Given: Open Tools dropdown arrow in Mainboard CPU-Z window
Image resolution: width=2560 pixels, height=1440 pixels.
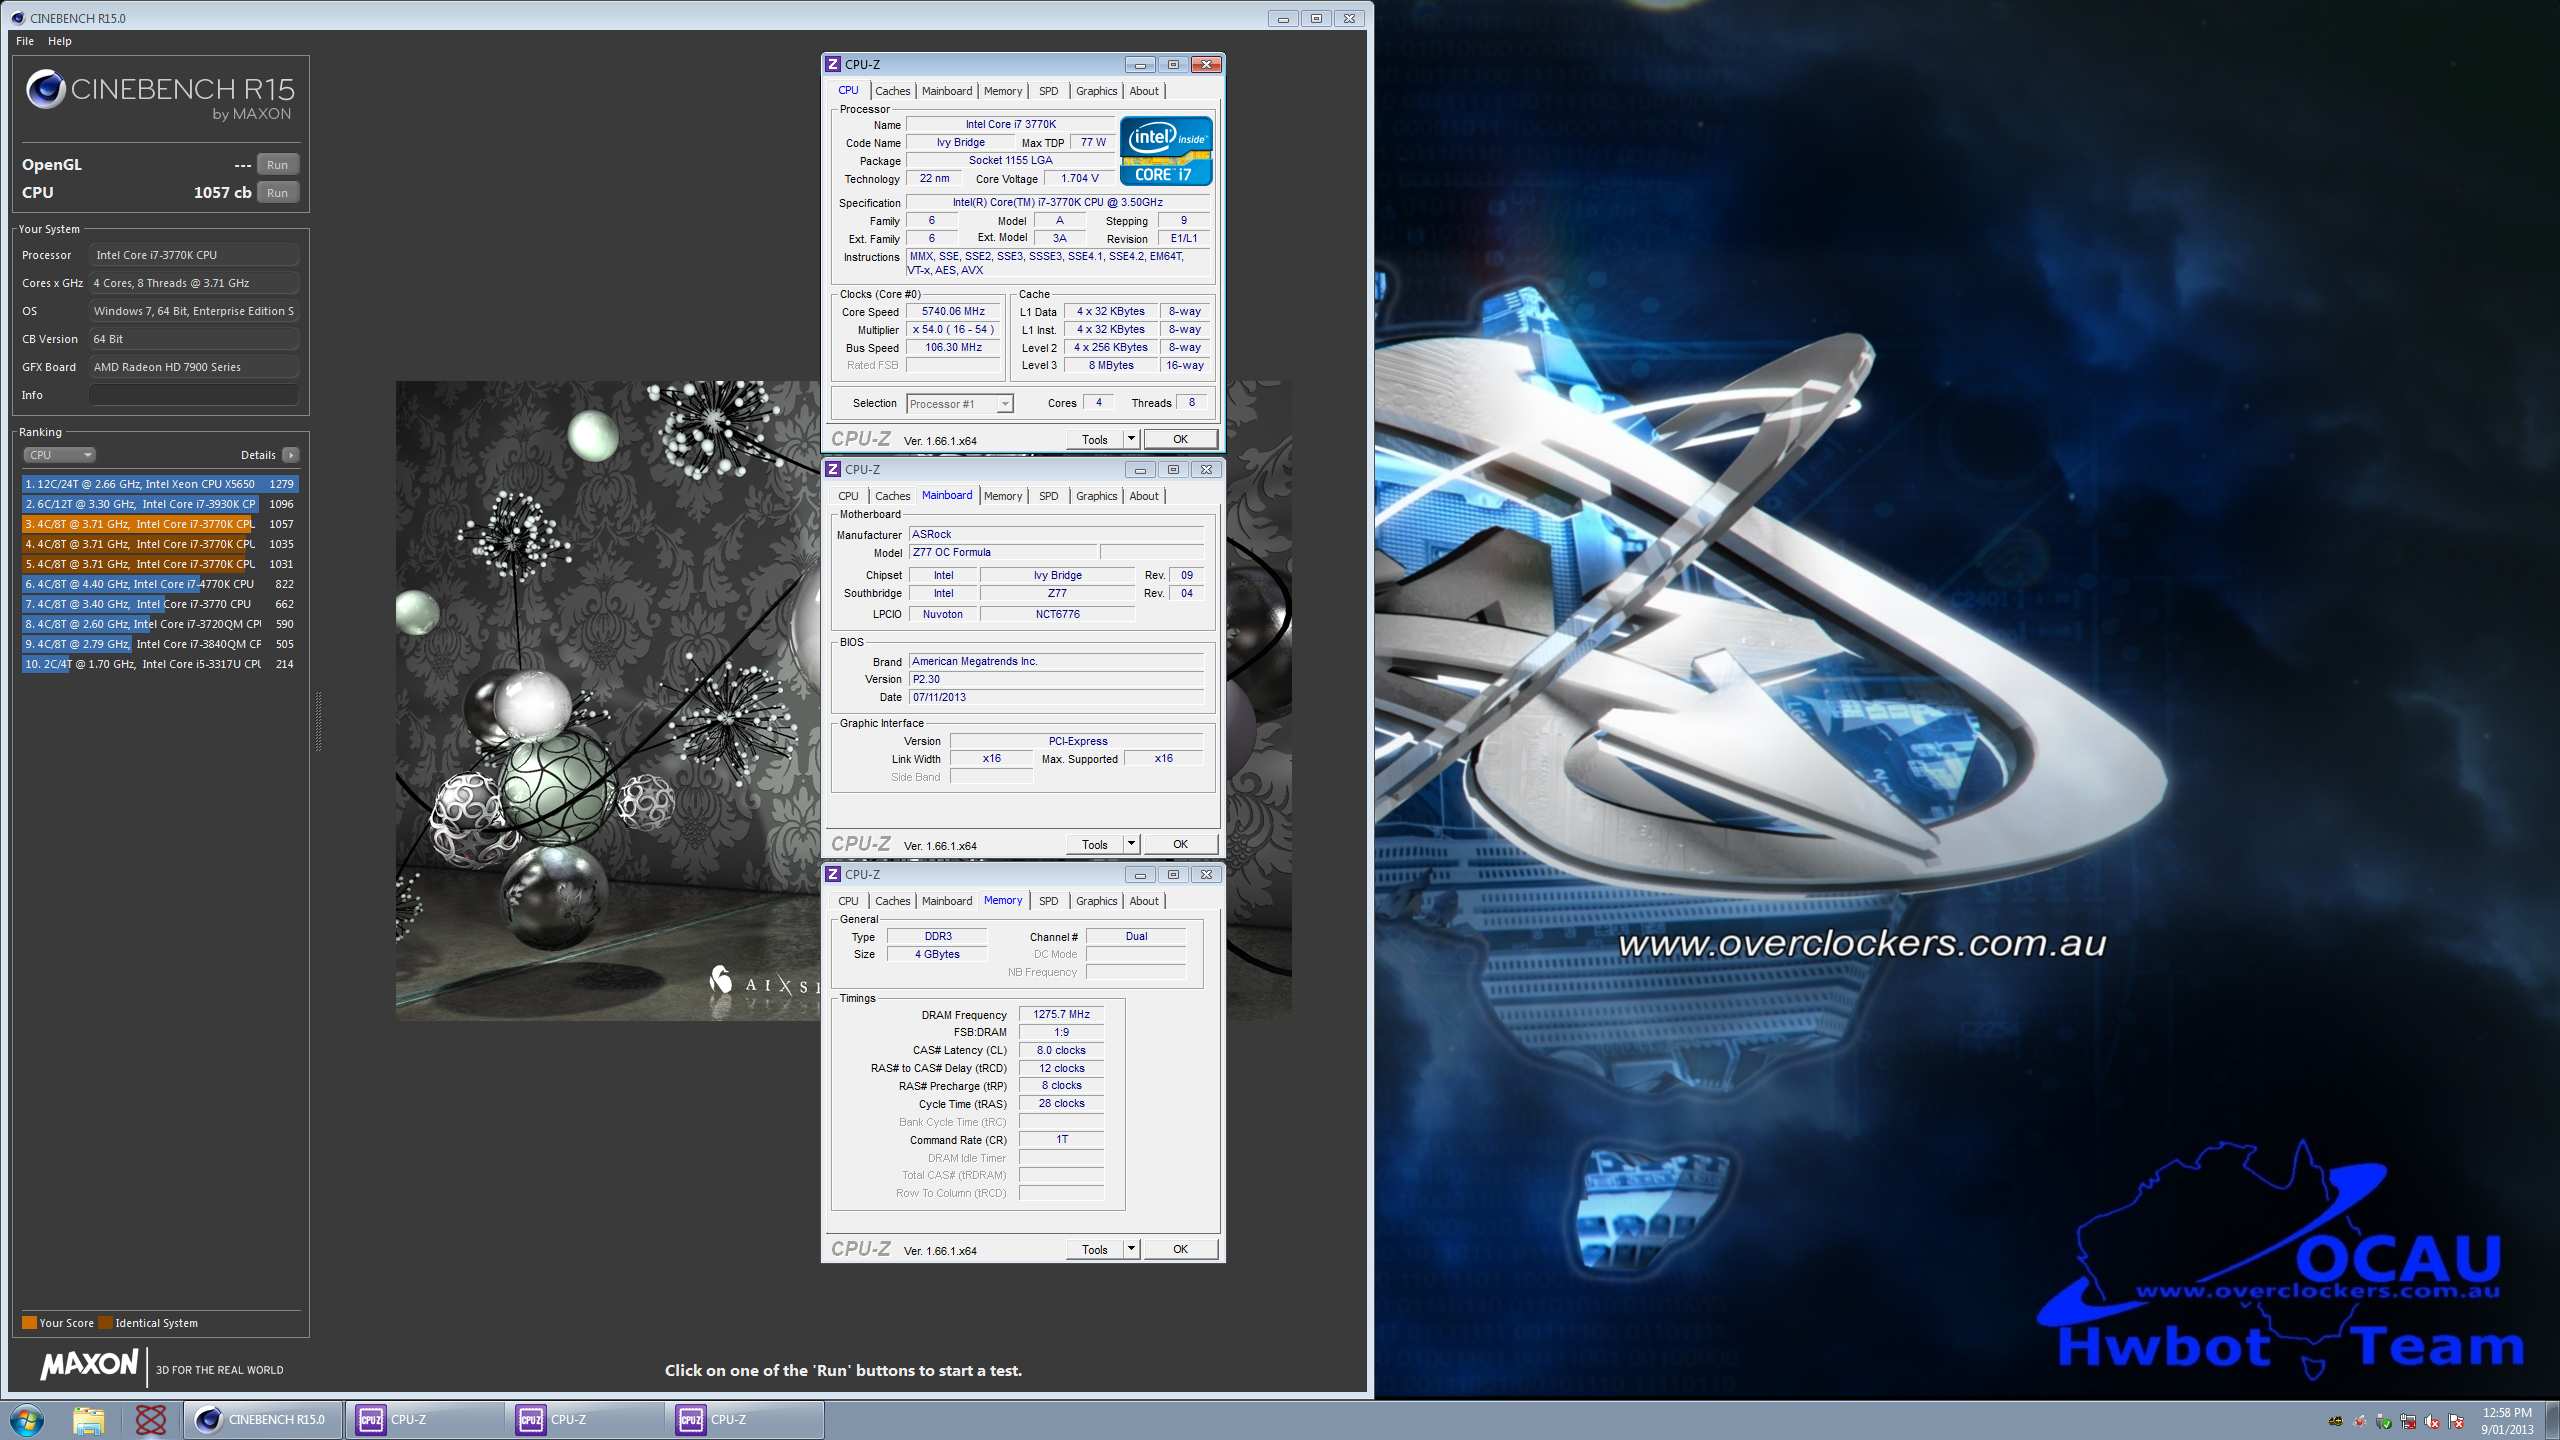Looking at the screenshot, I should 1131,844.
